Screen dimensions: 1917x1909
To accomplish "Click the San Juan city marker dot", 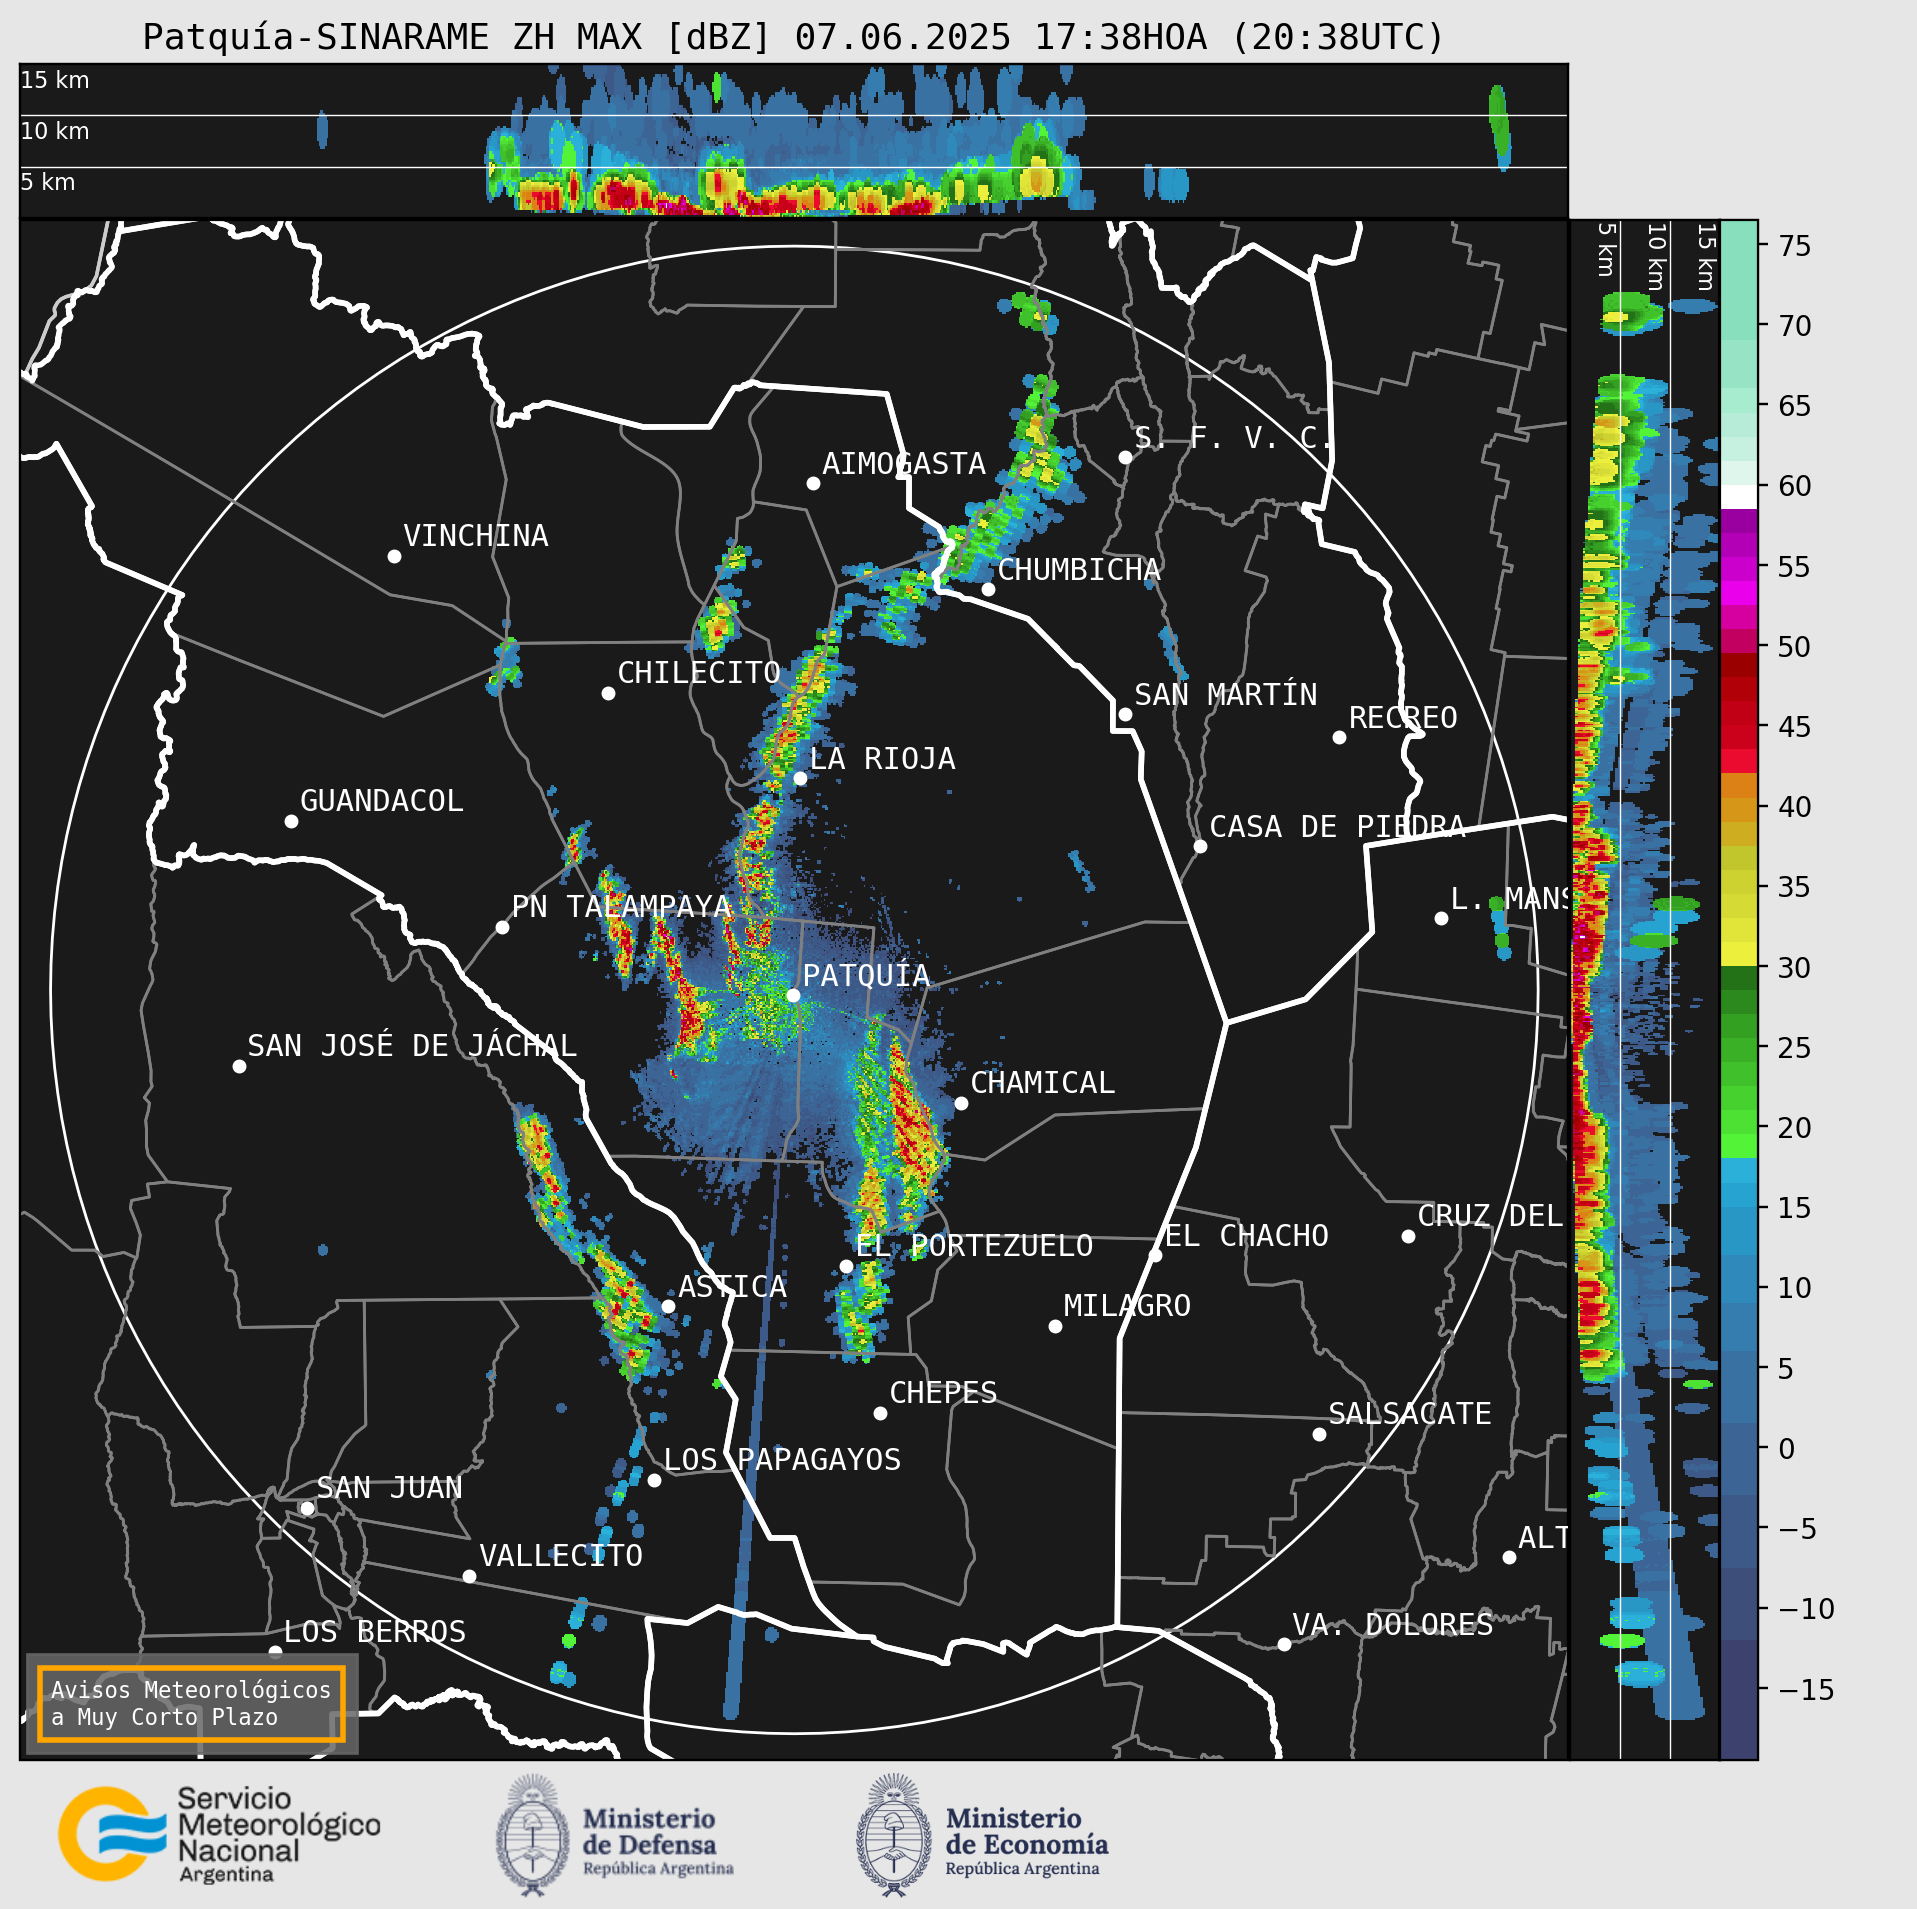I will click(x=307, y=1508).
